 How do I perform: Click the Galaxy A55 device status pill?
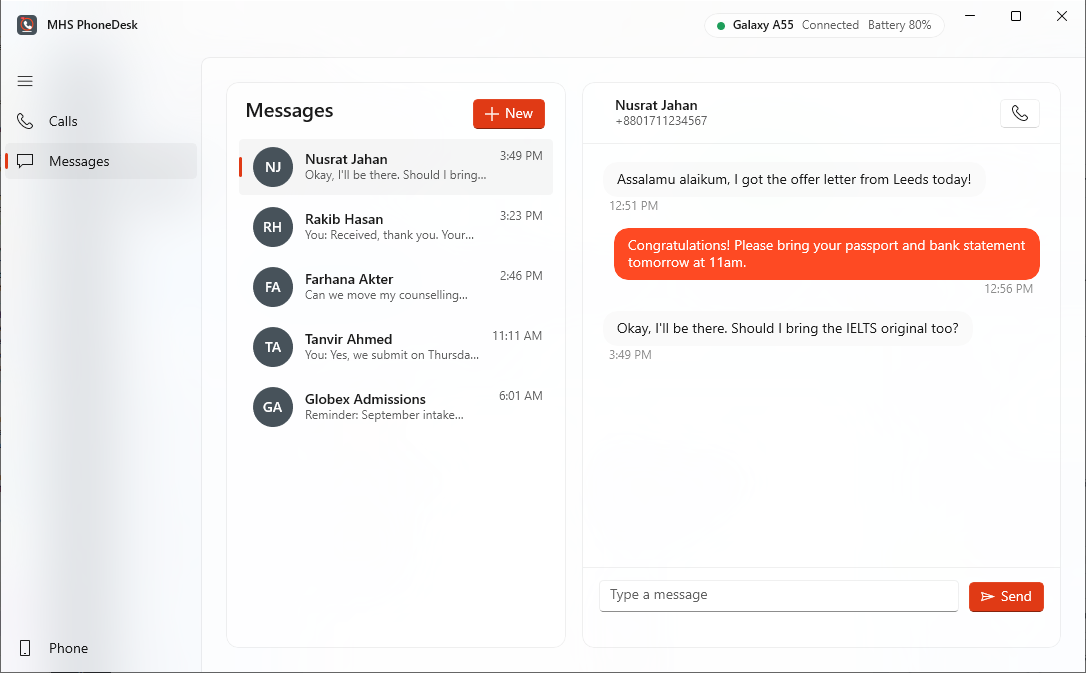point(824,26)
